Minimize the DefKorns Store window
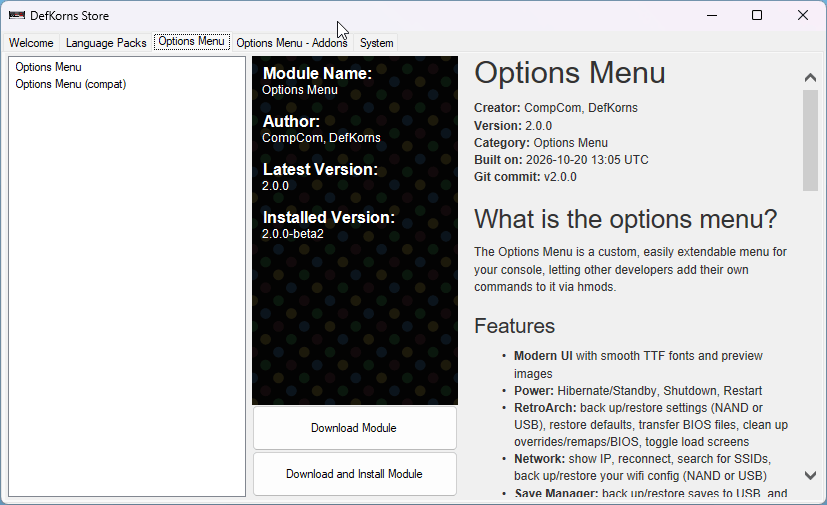 (x=712, y=15)
